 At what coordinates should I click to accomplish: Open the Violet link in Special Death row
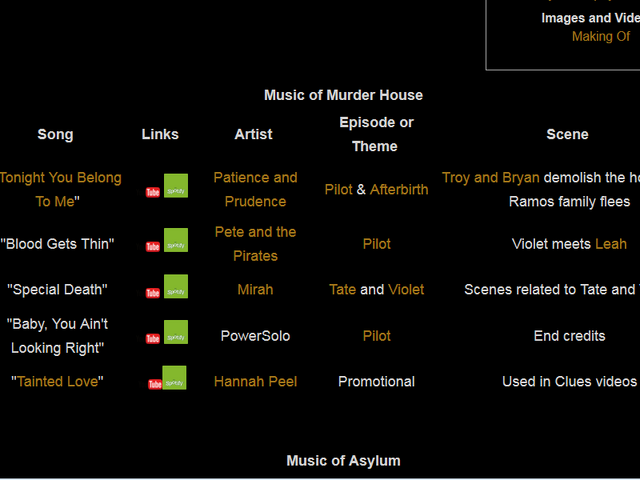(x=406, y=289)
